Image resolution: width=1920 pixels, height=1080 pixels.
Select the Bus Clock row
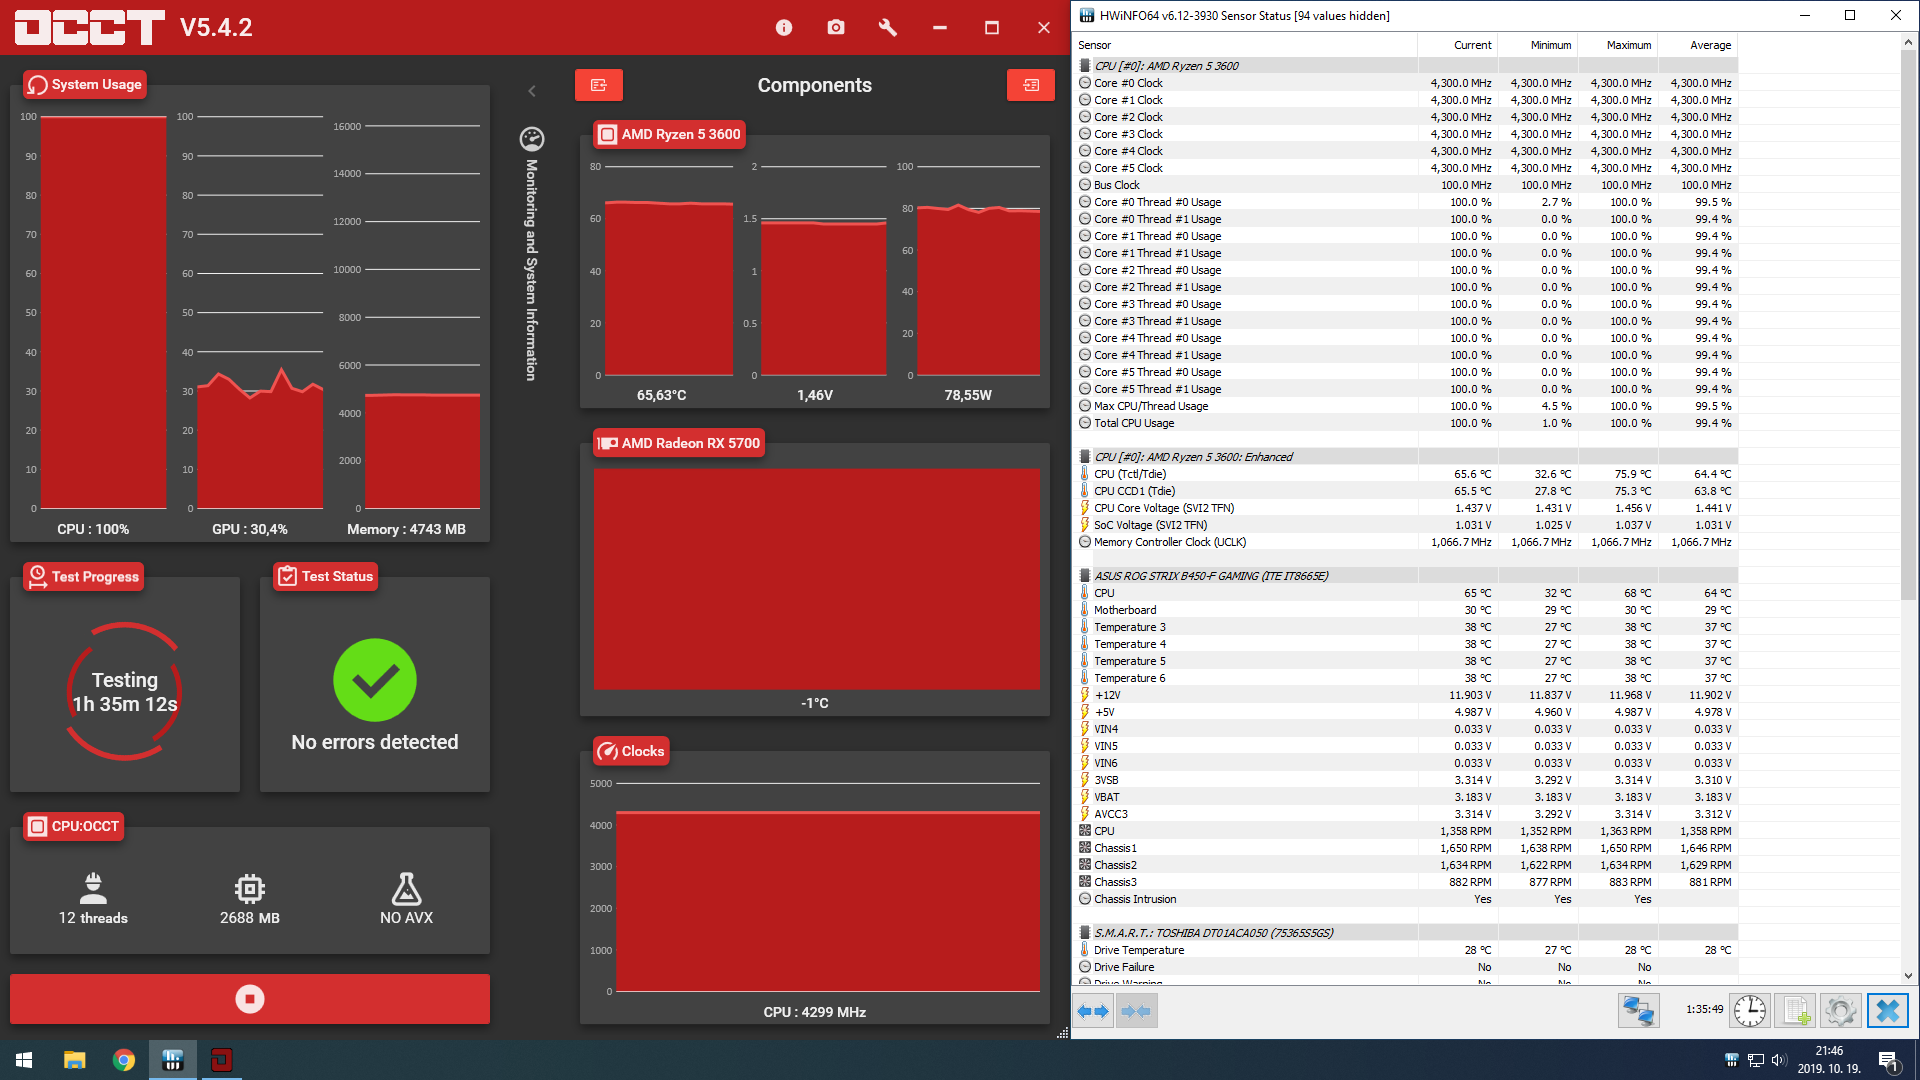point(1405,185)
